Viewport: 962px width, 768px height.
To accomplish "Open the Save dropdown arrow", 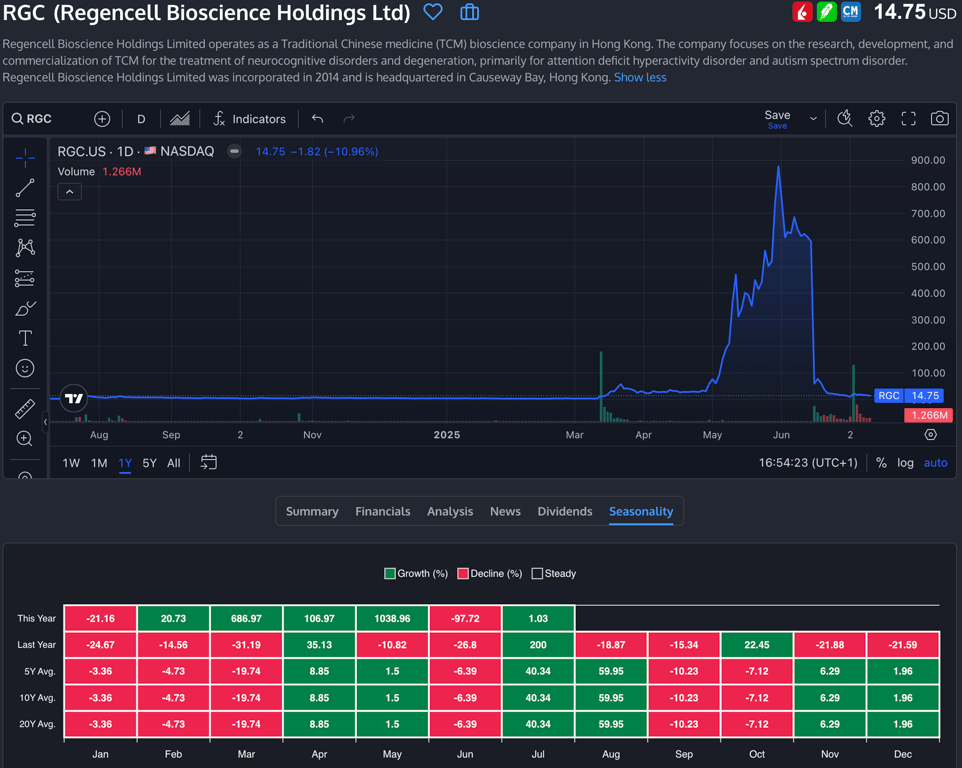I will (x=813, y=119).
